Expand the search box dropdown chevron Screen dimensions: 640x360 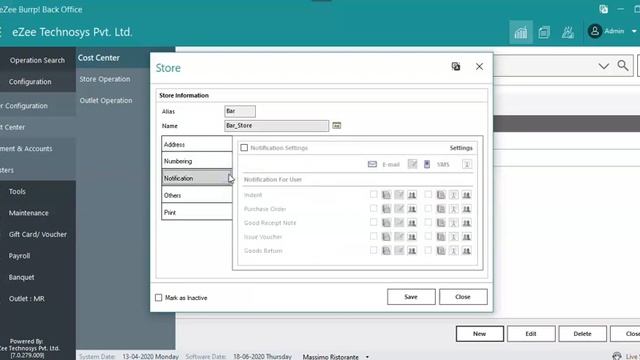[x=604, y=66]
